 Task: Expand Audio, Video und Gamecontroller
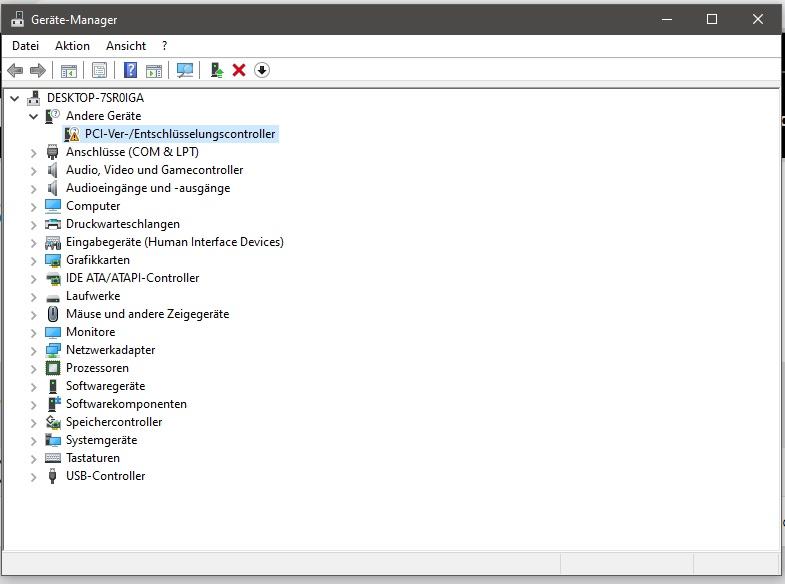[x=34, y=171]
